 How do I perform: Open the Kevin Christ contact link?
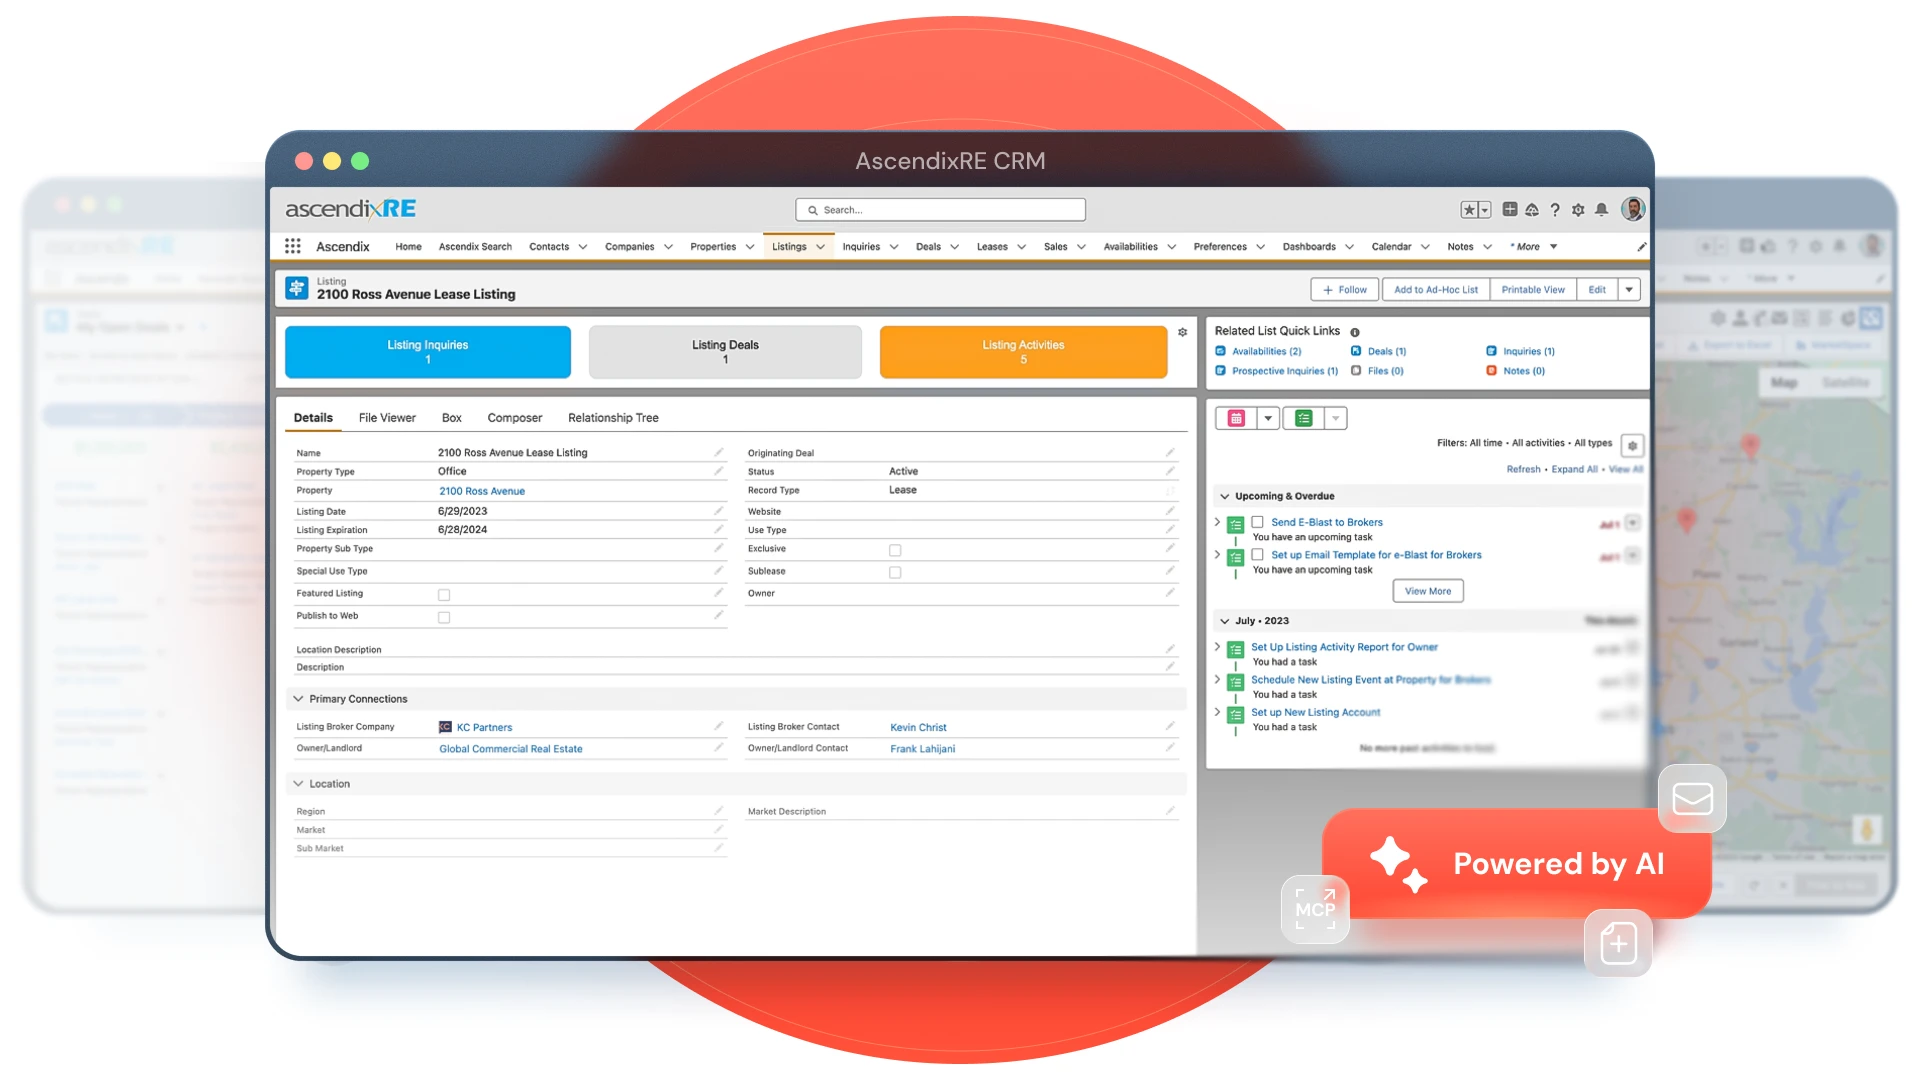918,728
